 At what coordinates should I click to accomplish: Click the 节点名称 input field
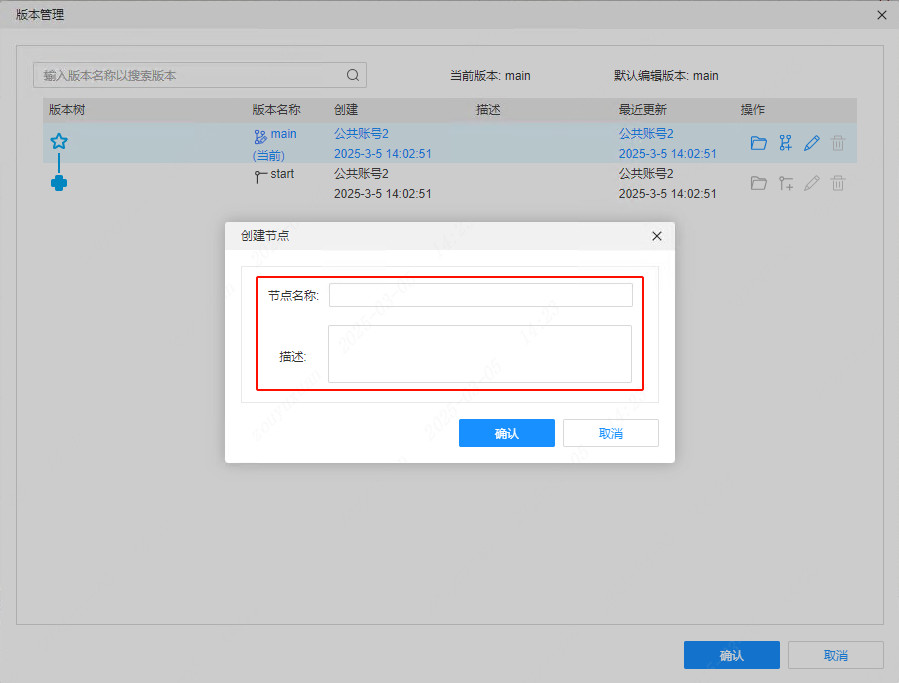point(481,294)
